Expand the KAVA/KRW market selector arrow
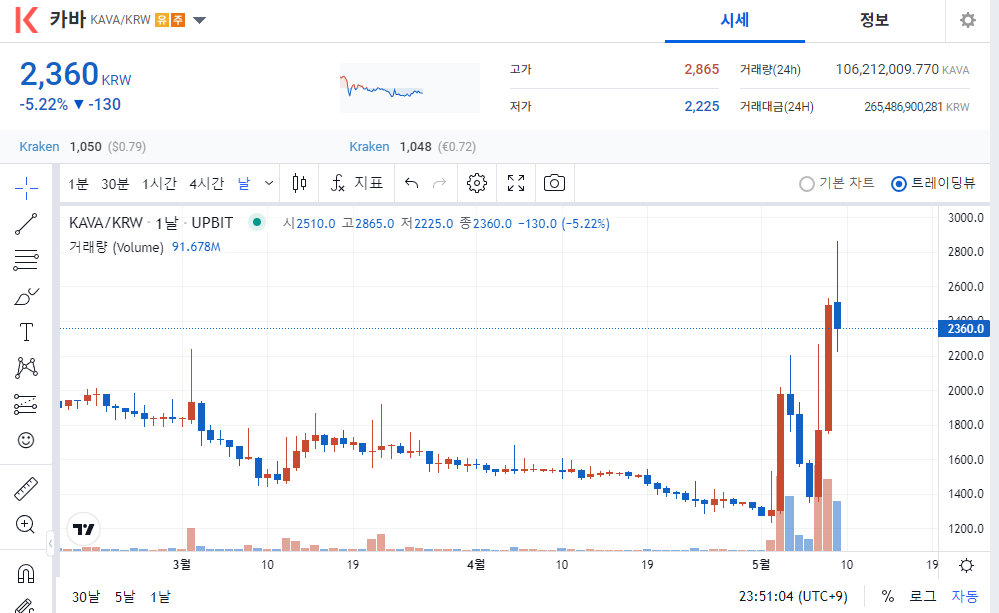 (199, 20)
